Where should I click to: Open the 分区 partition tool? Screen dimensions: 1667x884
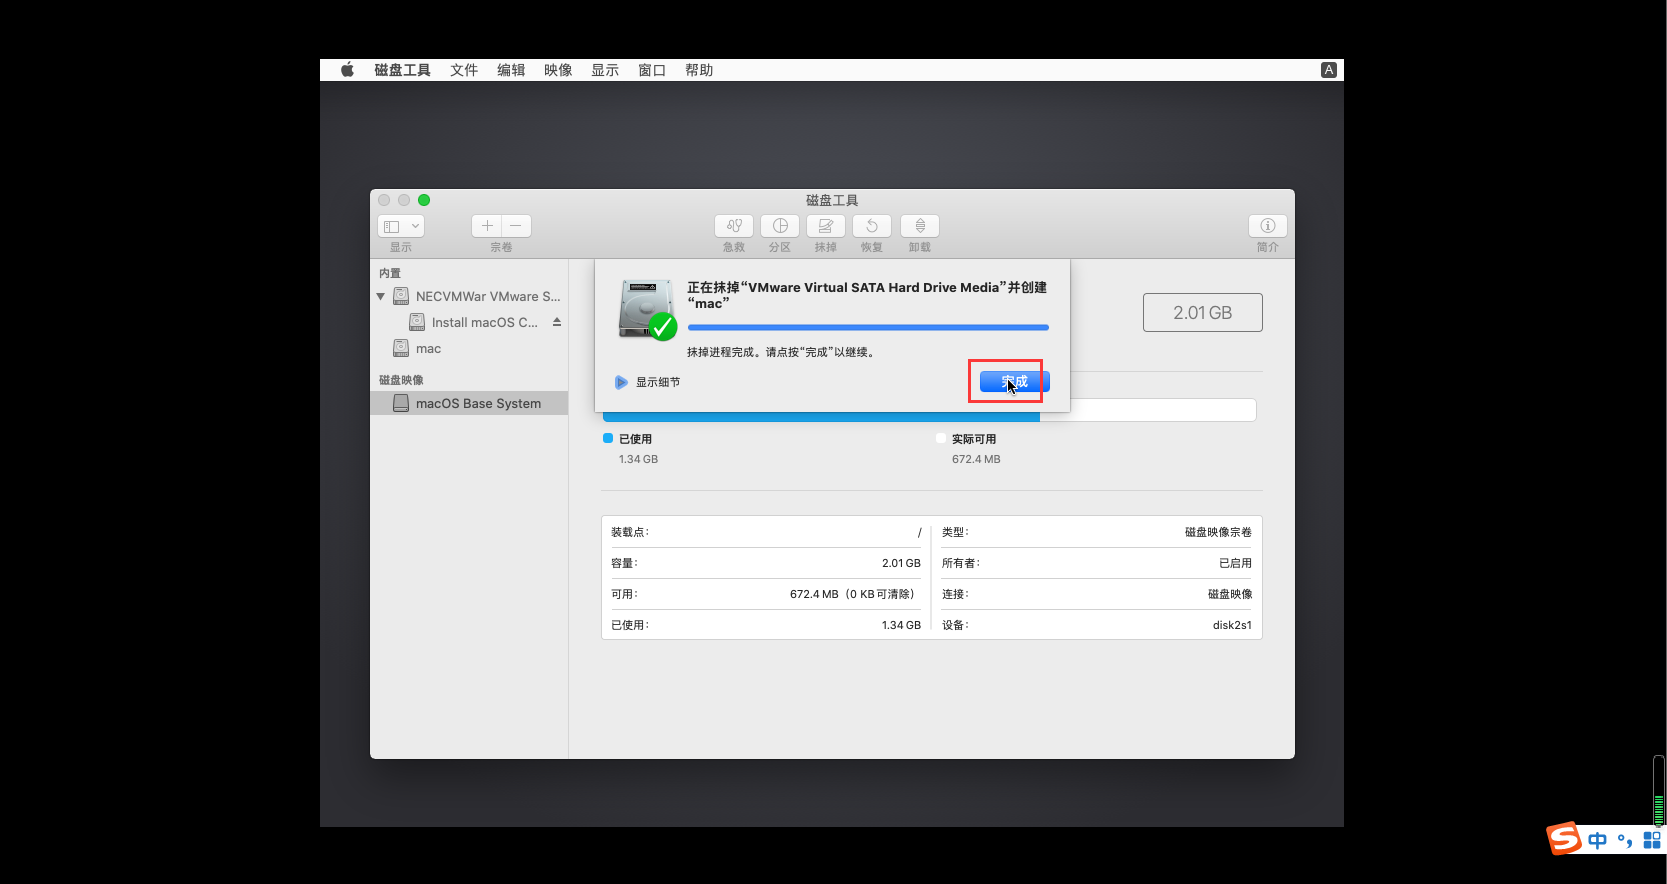point(780,226)
